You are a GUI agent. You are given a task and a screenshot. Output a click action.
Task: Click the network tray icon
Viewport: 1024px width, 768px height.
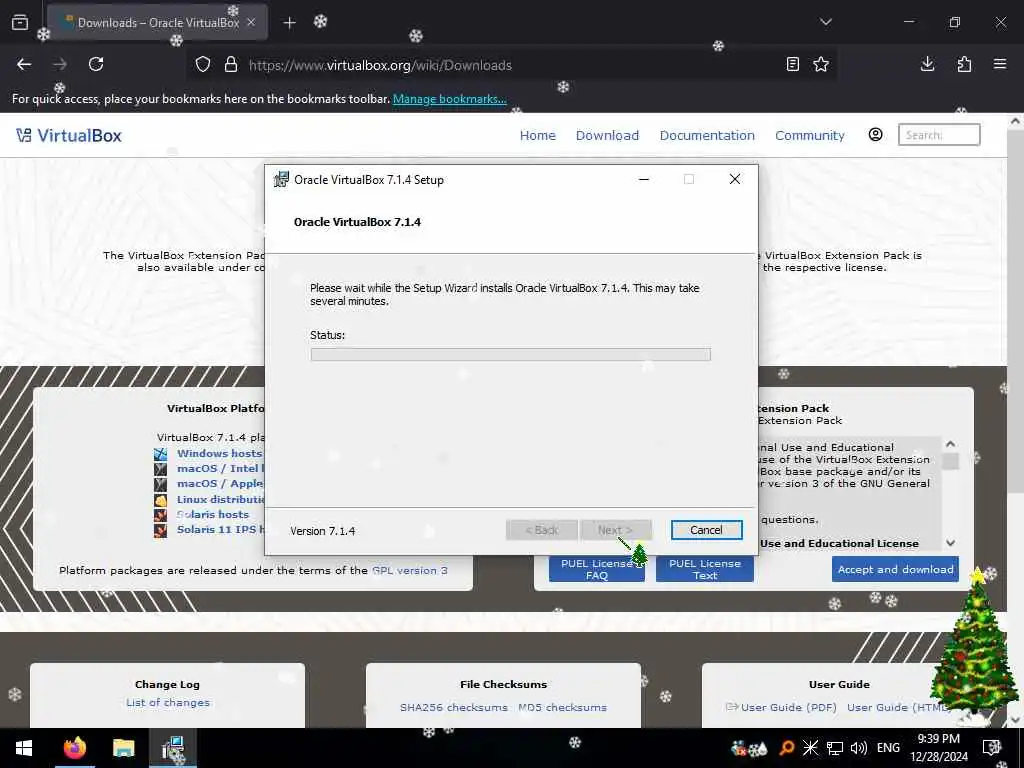click(835, 748)
